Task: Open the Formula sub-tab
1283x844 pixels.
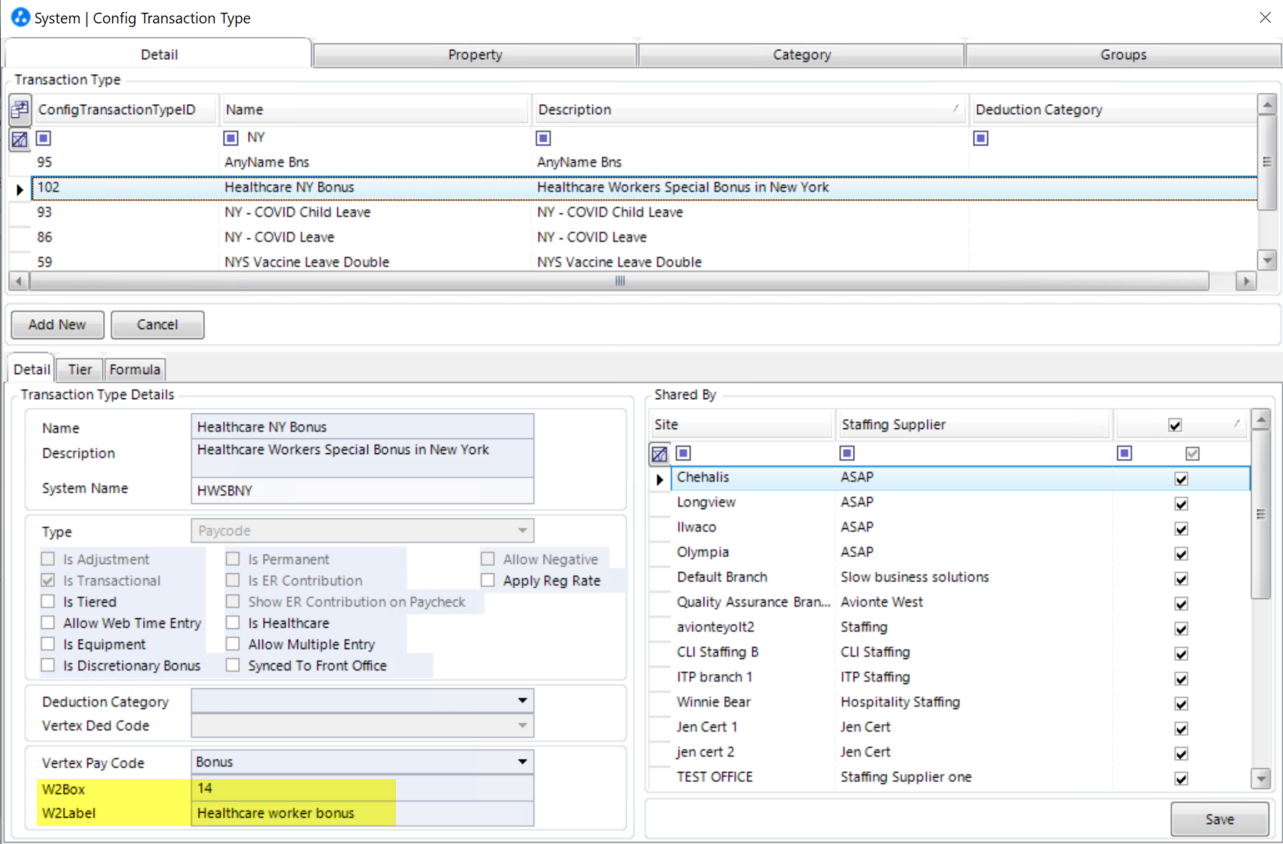Action: pyautogui.click(x=135, y=370)
